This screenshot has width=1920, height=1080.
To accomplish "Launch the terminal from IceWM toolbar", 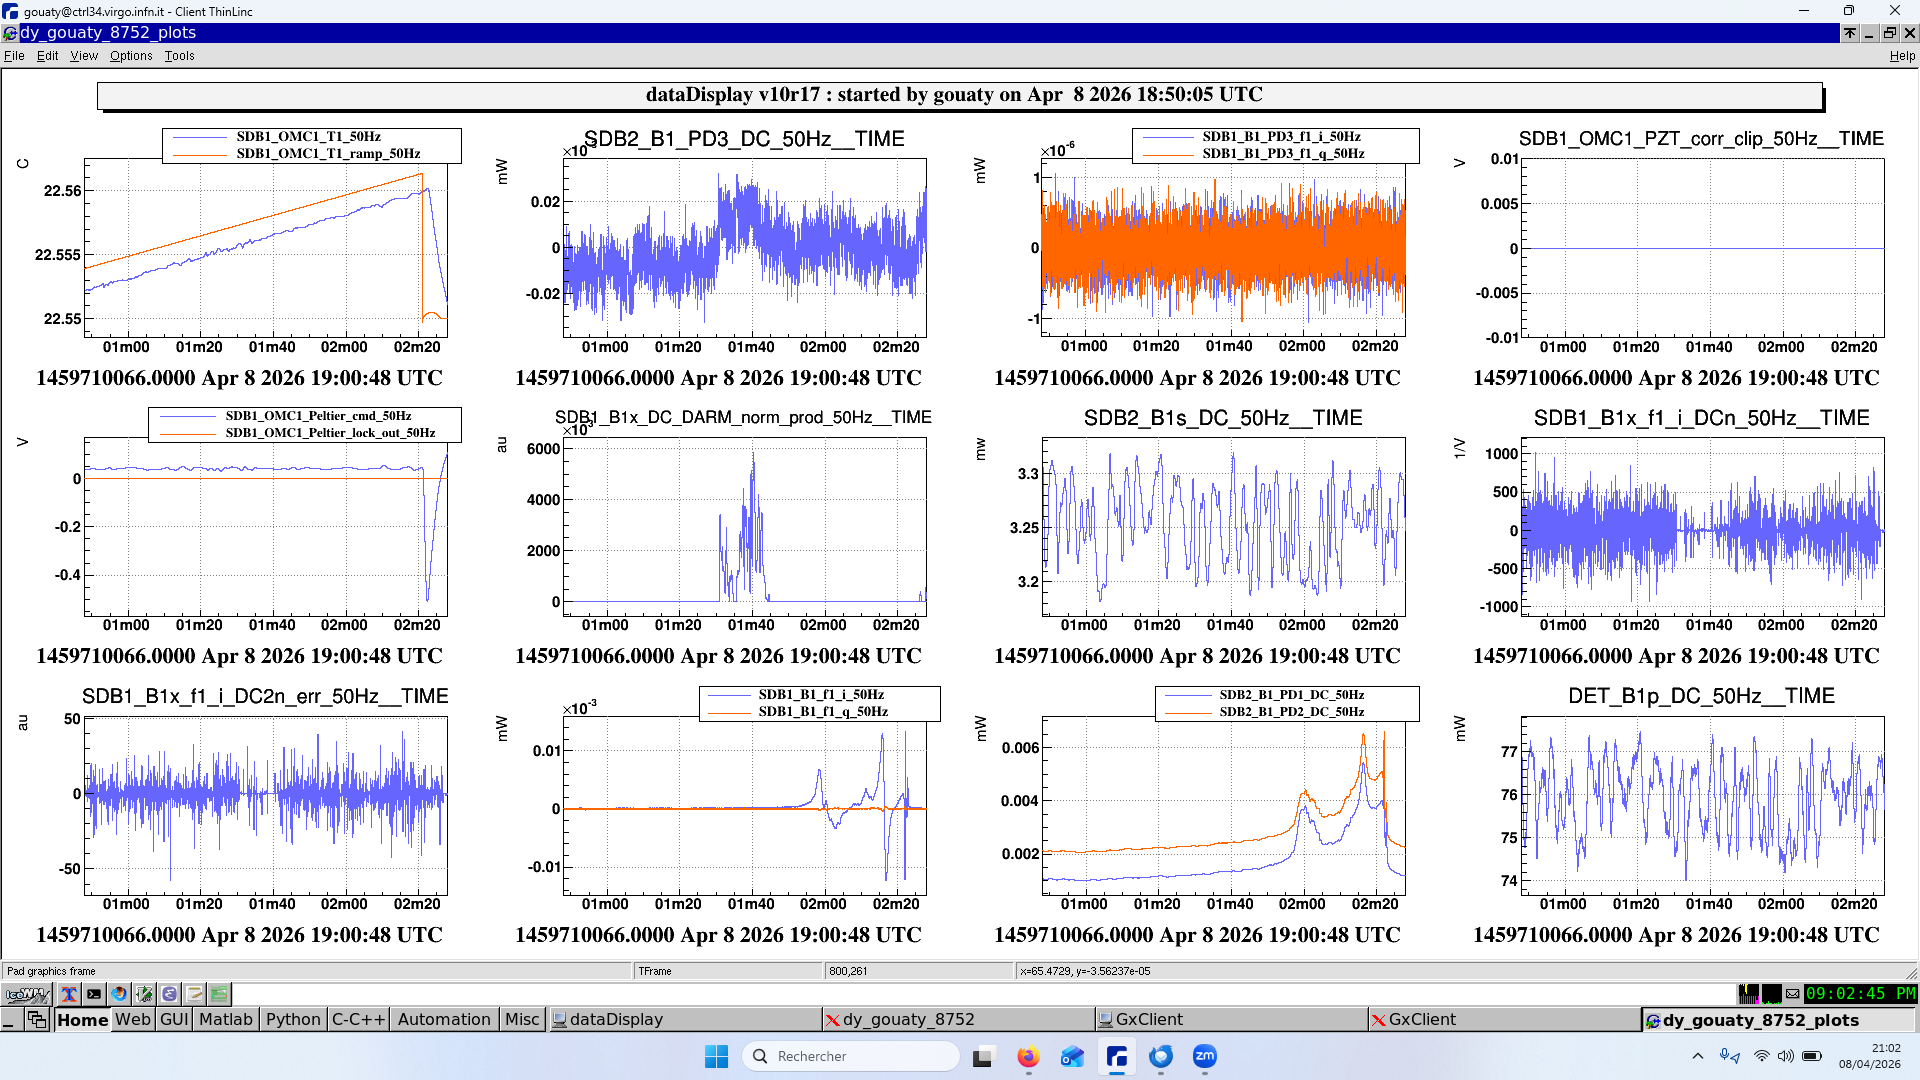I will click(94, 994).
